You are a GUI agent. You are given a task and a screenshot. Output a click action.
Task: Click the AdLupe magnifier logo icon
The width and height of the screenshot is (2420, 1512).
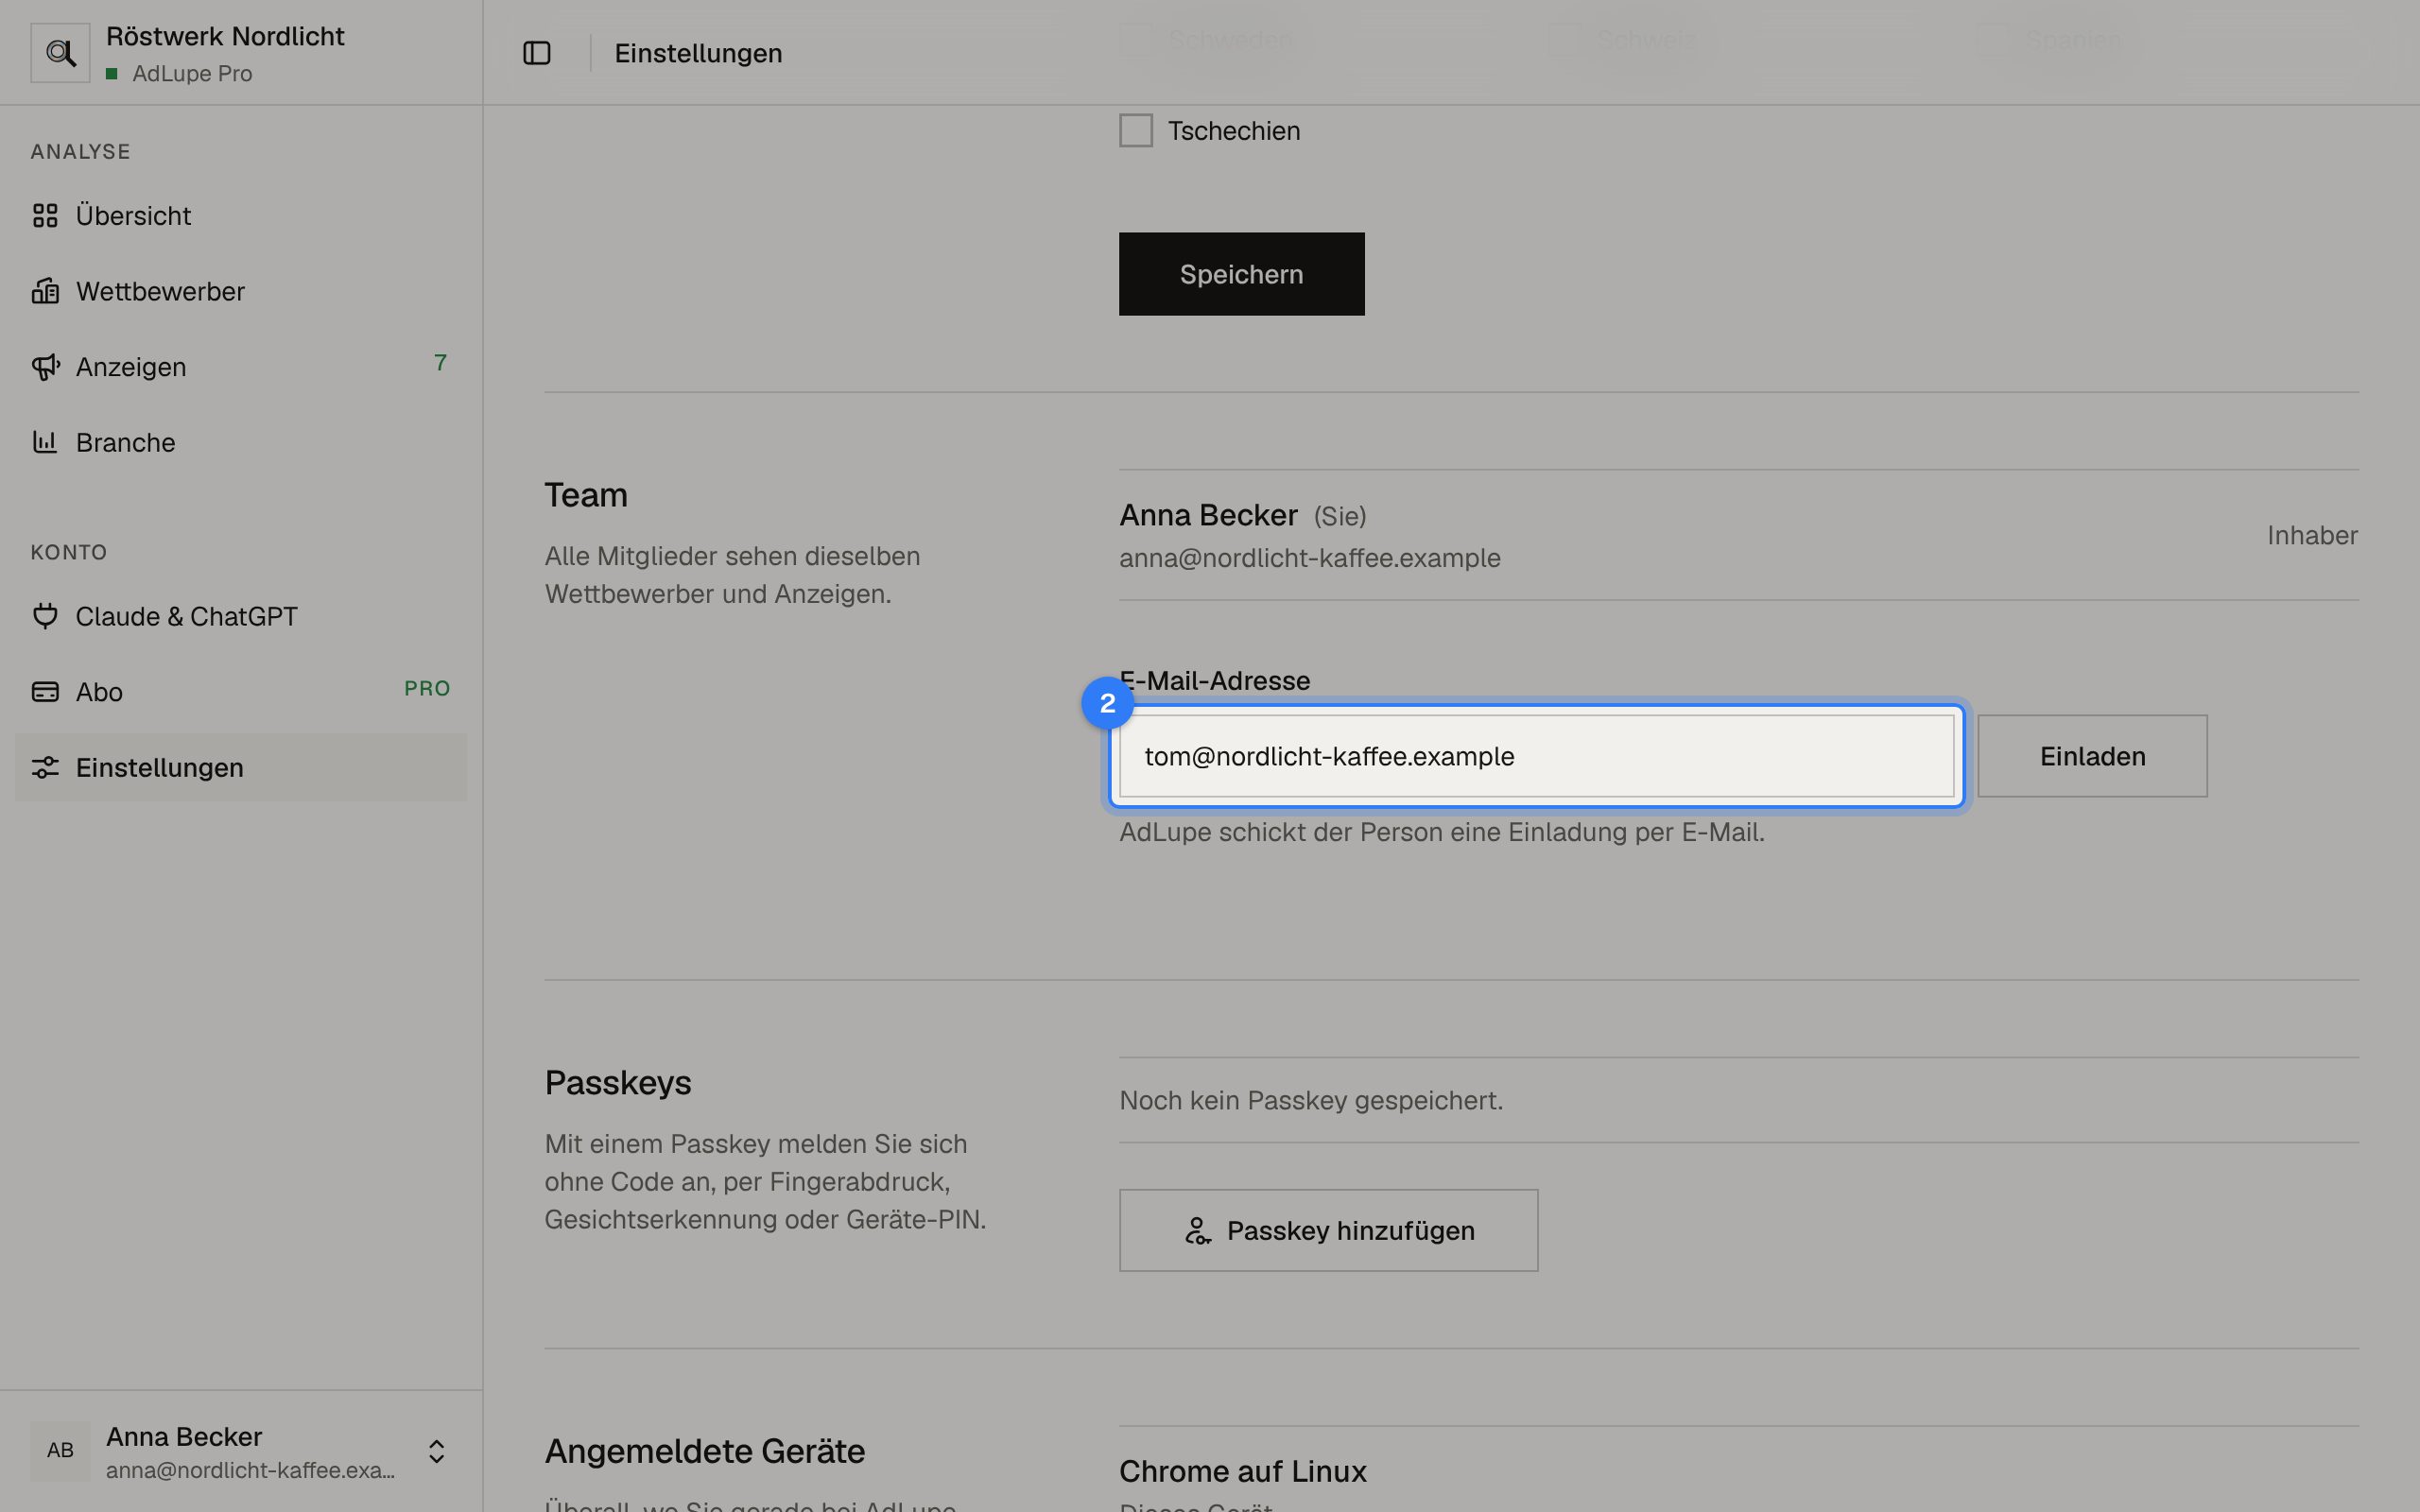(x=60, y=53)
